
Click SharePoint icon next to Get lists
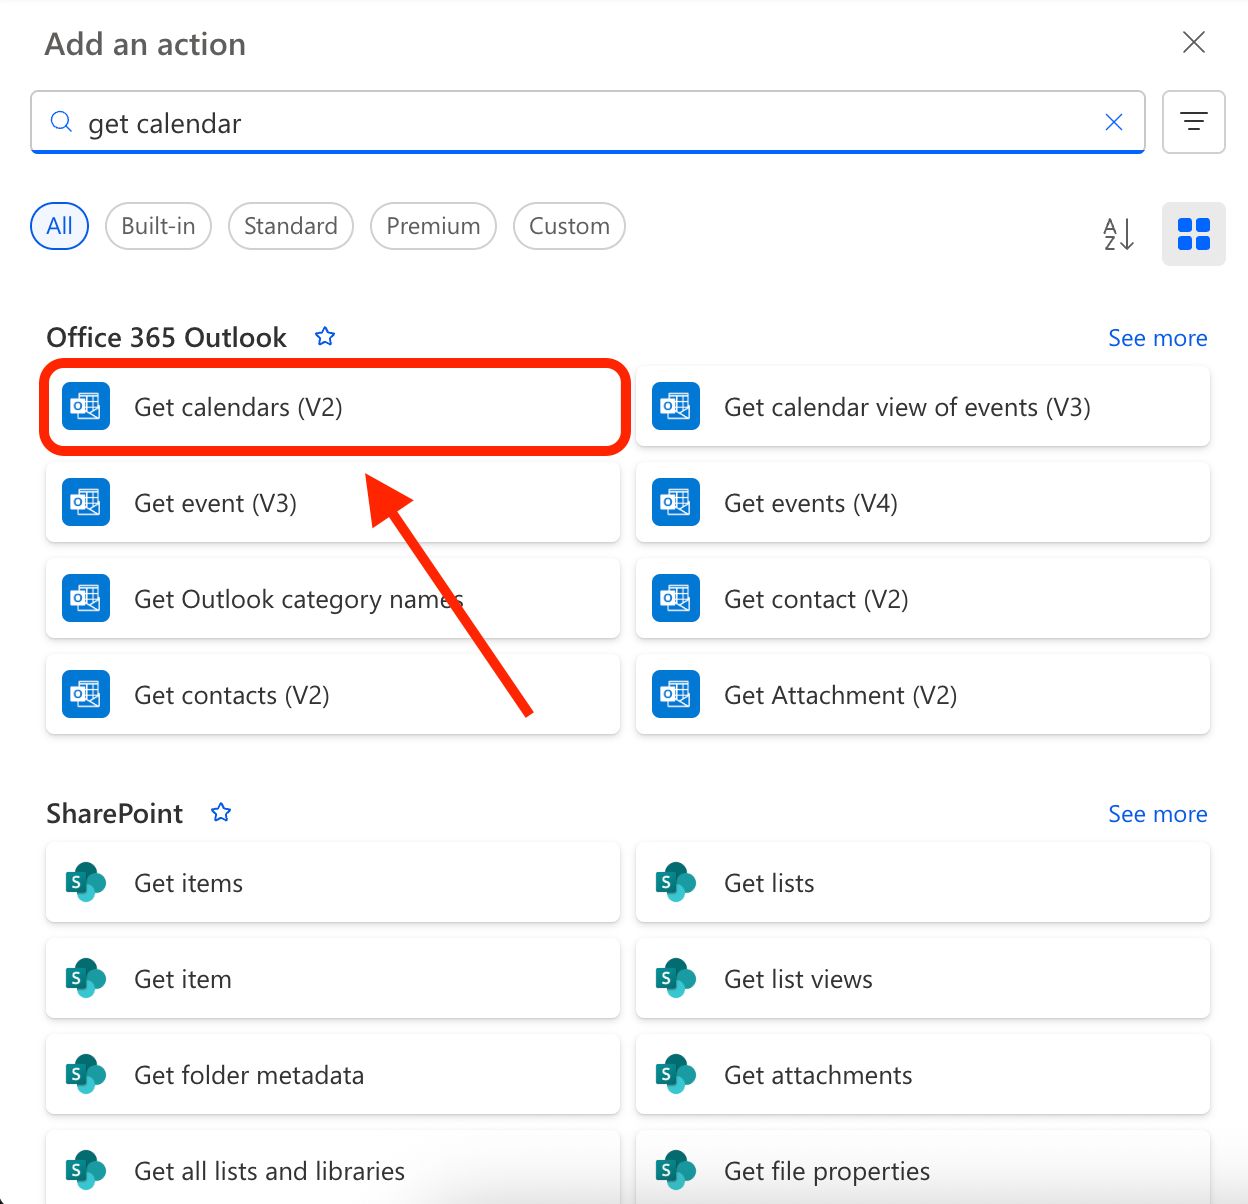pyautogui.click(x=676, y=883)
